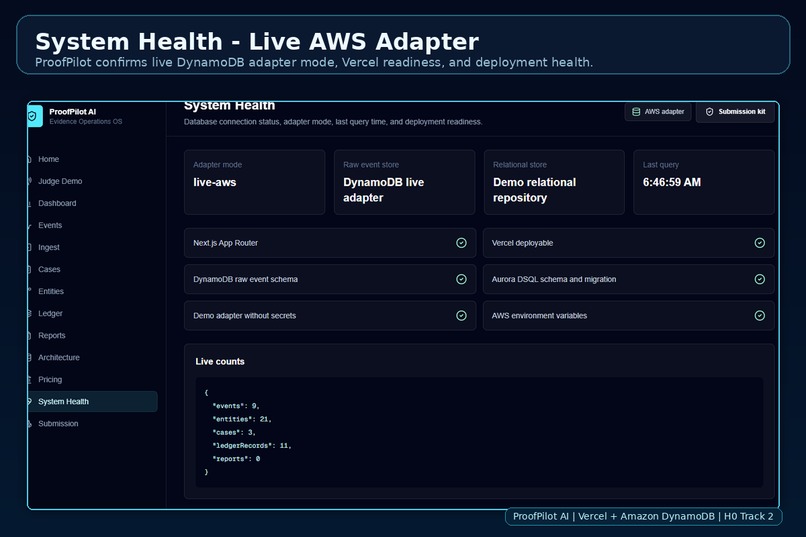Click Aurora DSQL schema check icon
Image resolution: width=806 pixels, height=537 pixels.
click(759, 279)
